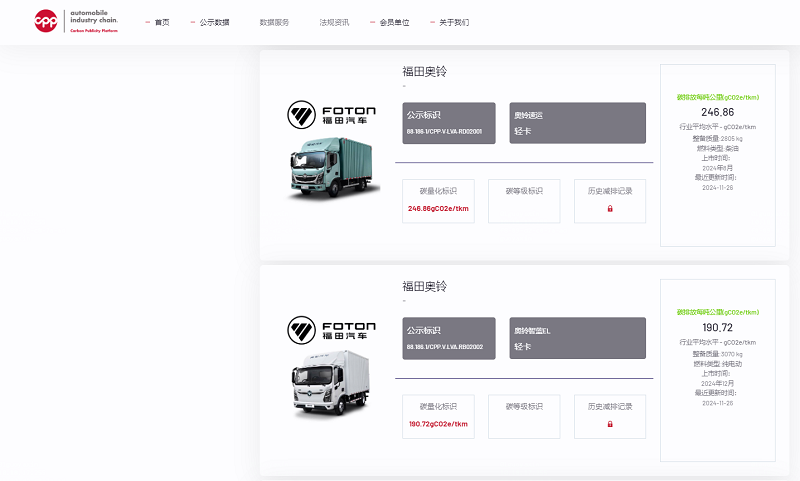Click the 福田奥铃 title of the second card
800x481 pixels.
[x=424, y=287]
